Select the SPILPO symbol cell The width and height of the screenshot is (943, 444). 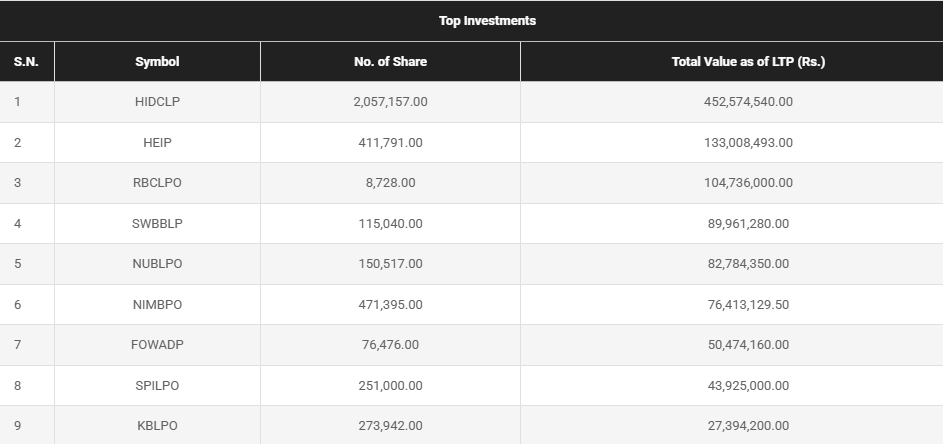click(x=157, y=385)
